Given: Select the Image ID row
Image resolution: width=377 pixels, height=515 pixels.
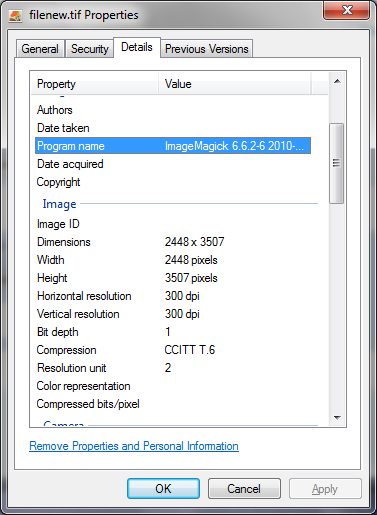Looking at the screenshot, I should 173,224.
